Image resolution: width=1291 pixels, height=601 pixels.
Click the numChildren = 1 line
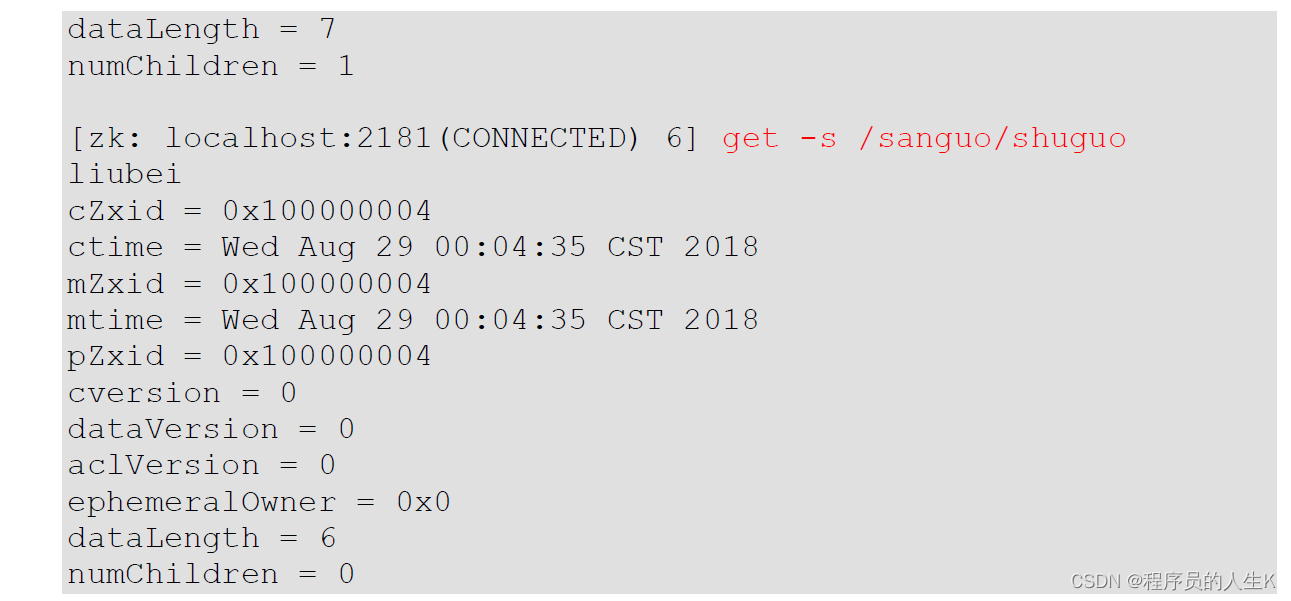click(x=211, y=66)
